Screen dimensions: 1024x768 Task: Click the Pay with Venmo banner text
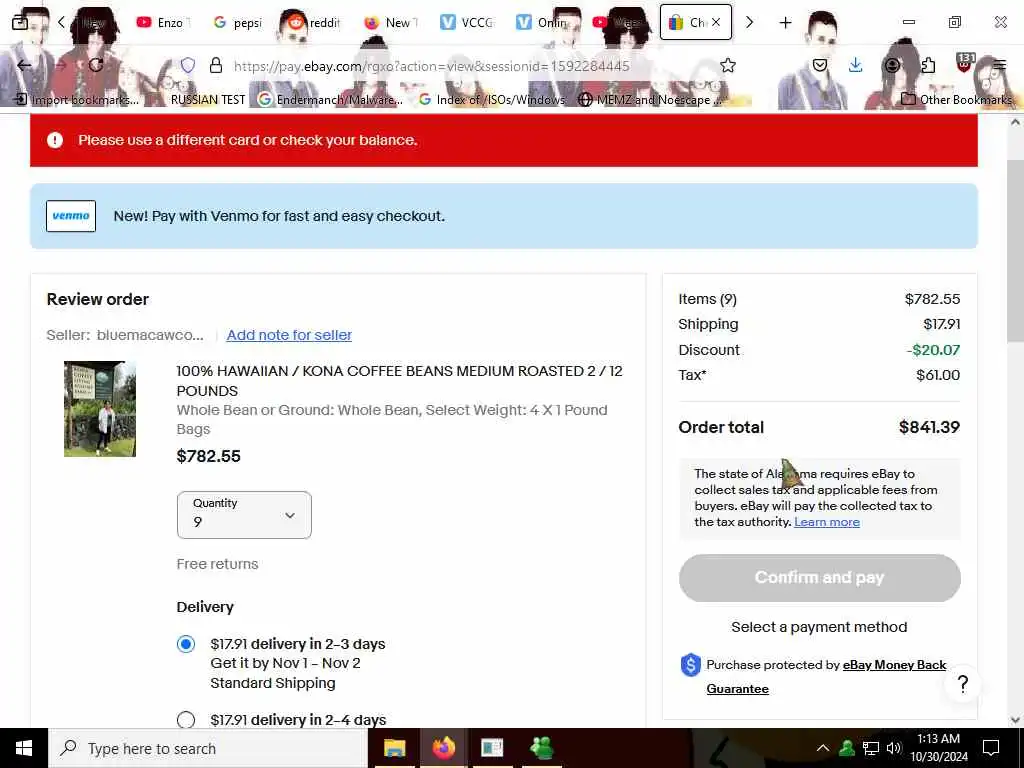tap(279, 216)
